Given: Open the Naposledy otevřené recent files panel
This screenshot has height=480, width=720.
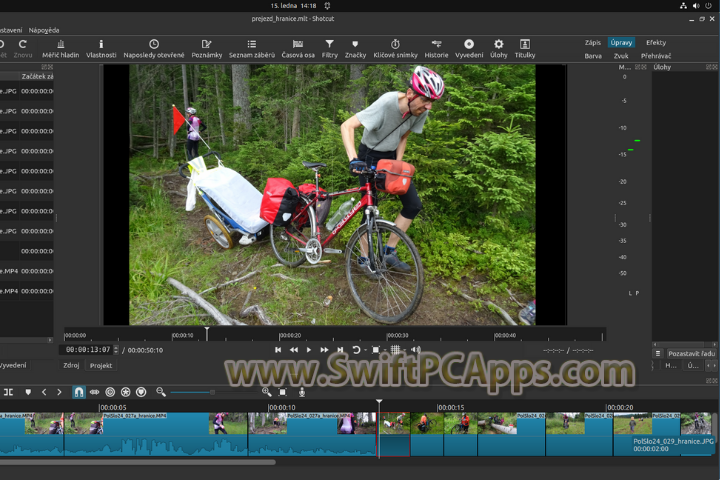Looking at the screenshot, I should click(154, 49).
